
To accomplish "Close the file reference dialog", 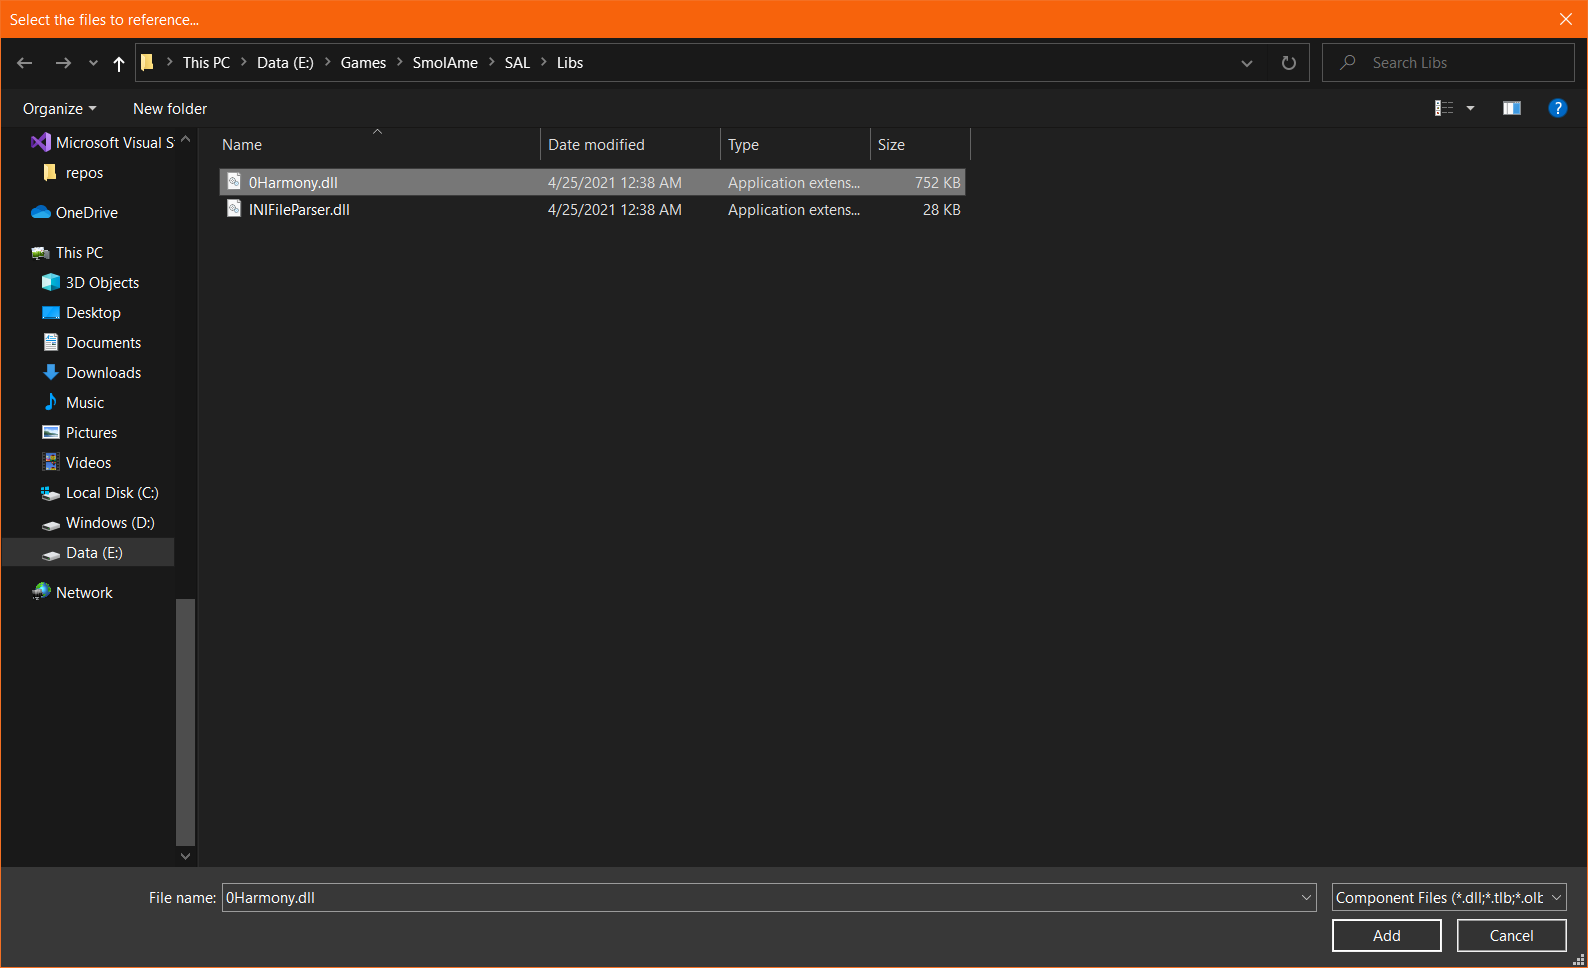I will click(1566, 19).
